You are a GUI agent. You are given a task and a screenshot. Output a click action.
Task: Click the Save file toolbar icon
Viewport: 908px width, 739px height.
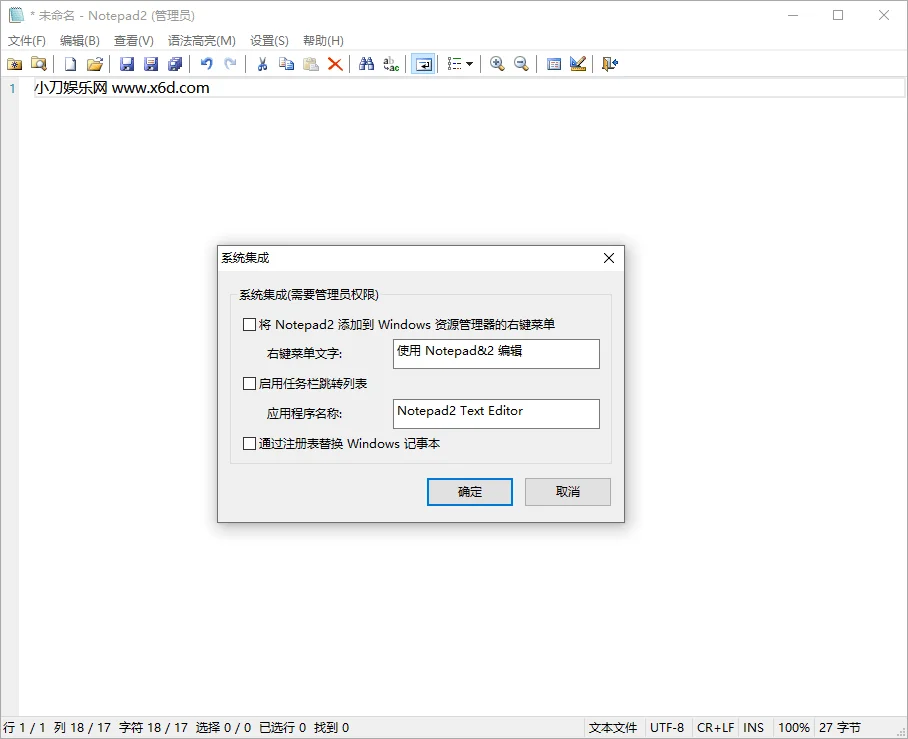[127, 63]
